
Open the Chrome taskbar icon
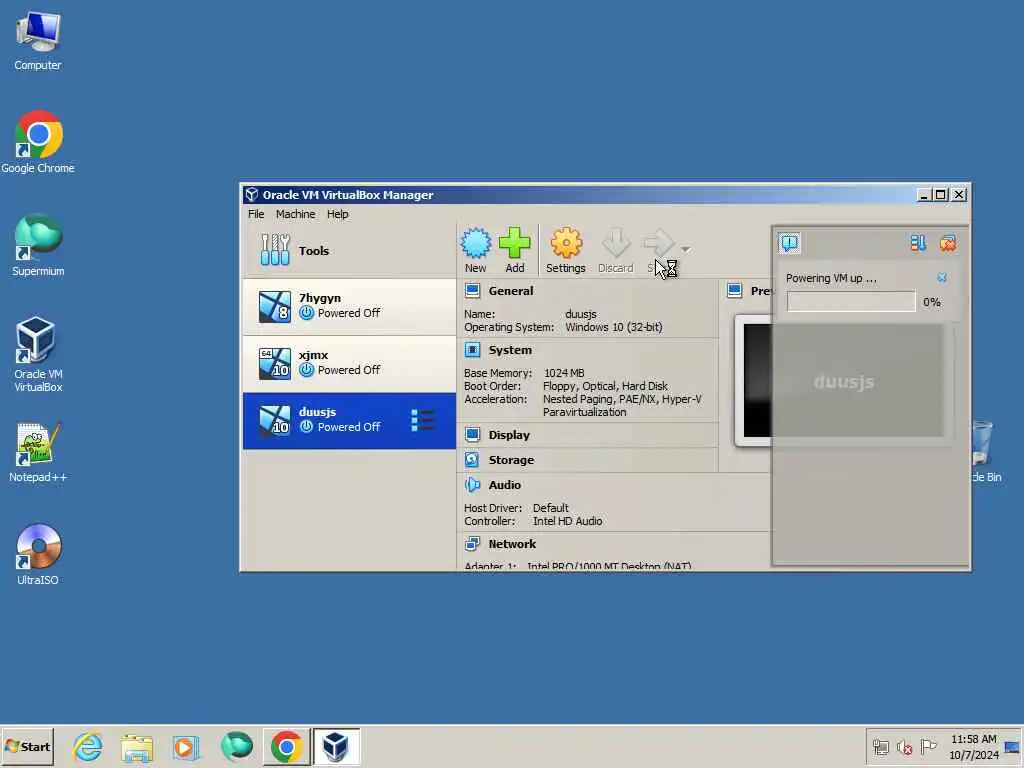tap(286, 747)
